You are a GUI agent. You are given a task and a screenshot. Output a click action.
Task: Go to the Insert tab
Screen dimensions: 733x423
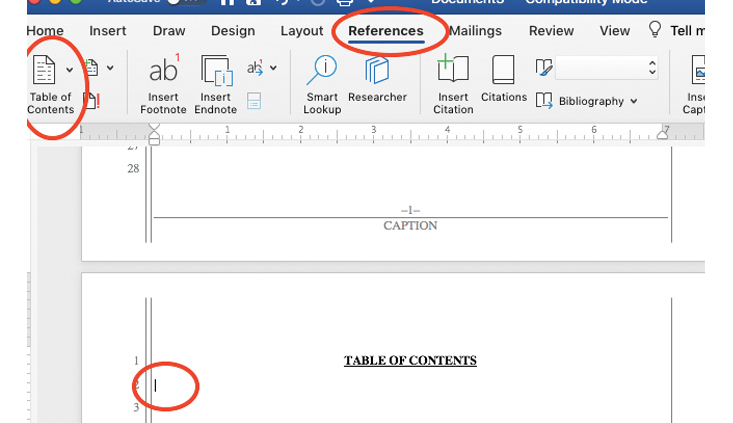pos(108,31)
